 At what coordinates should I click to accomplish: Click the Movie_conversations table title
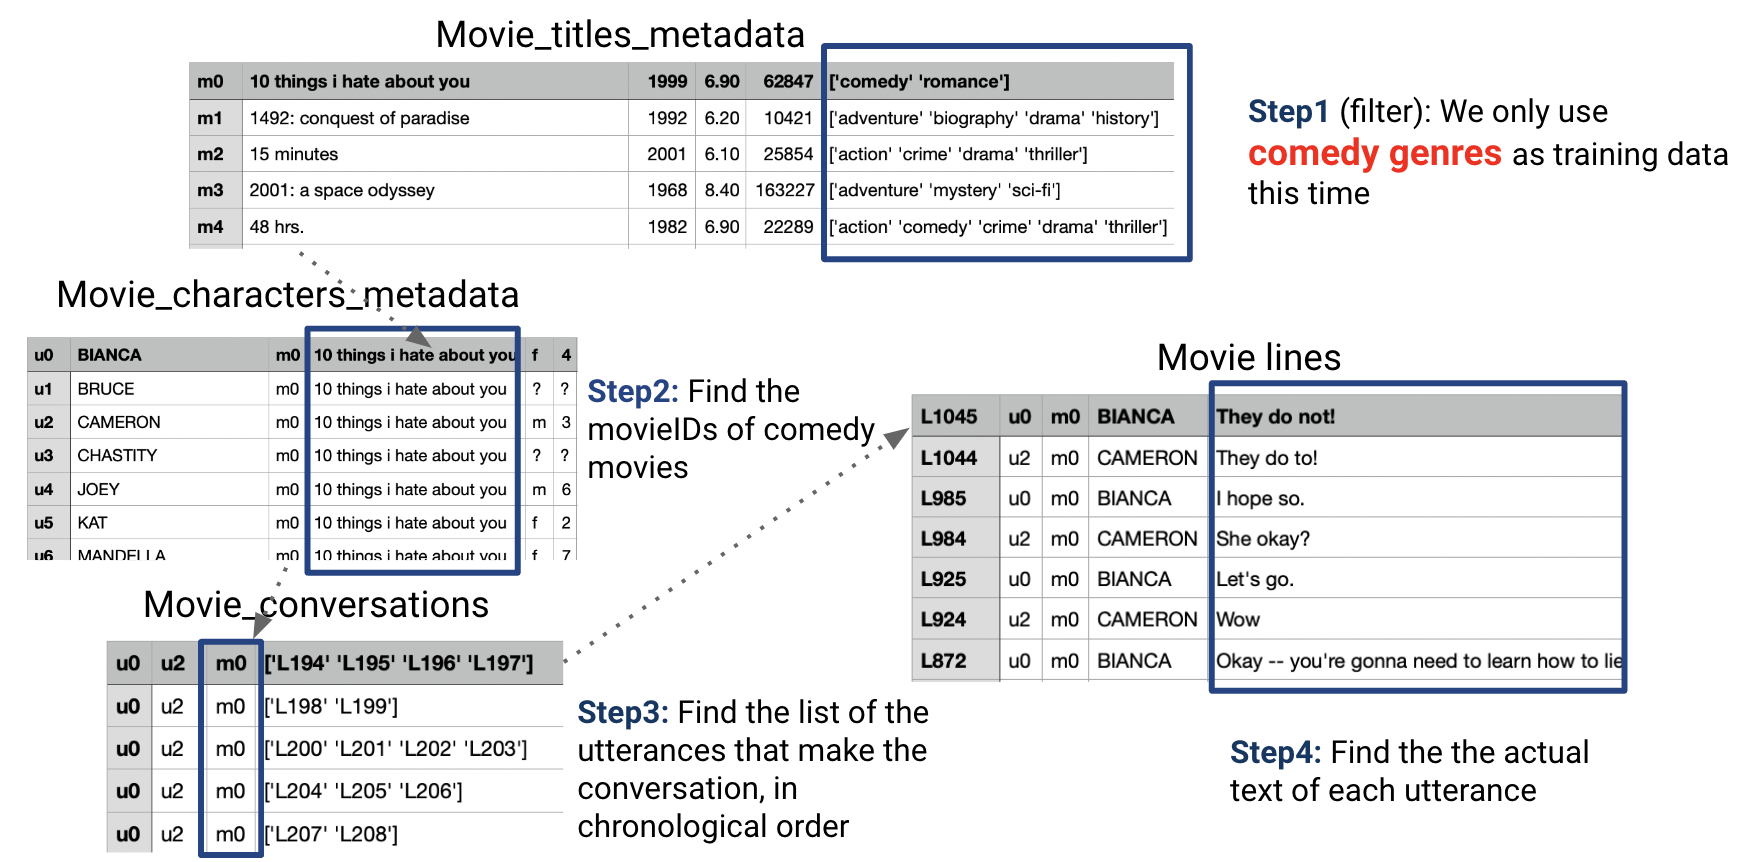(x=316, y=605)
